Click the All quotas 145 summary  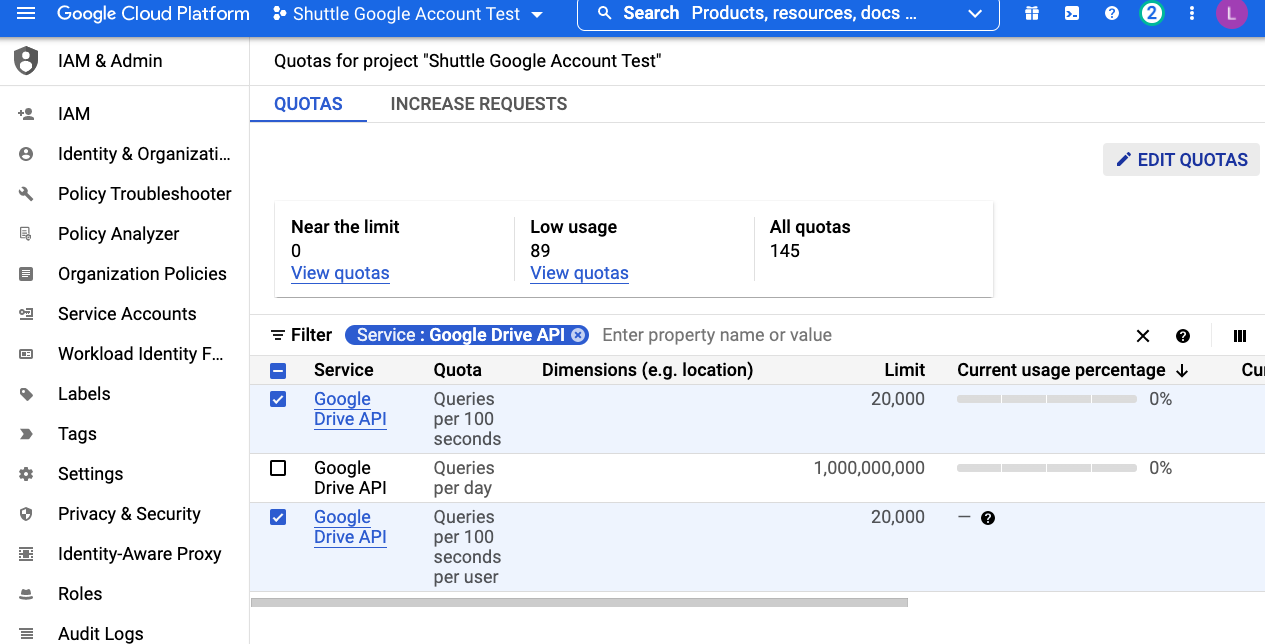(x=810, y=239)
